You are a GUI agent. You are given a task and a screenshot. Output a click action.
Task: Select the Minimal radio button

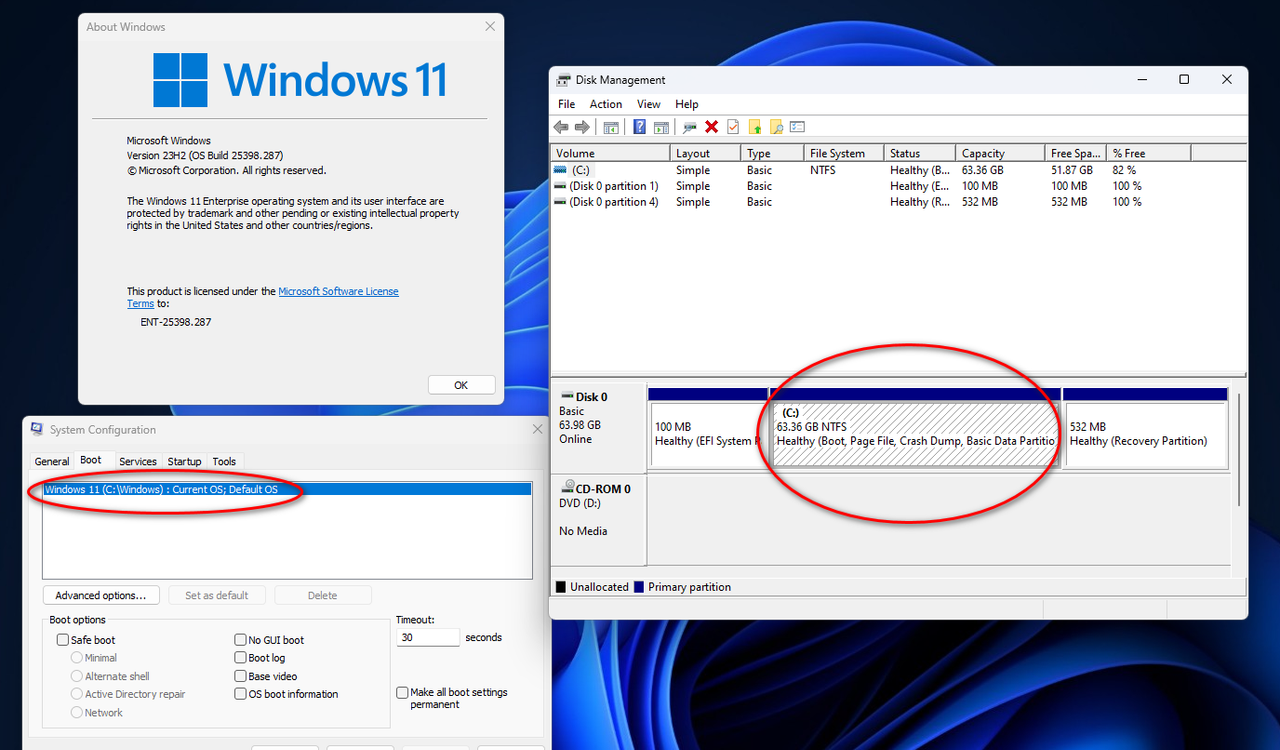77,658
